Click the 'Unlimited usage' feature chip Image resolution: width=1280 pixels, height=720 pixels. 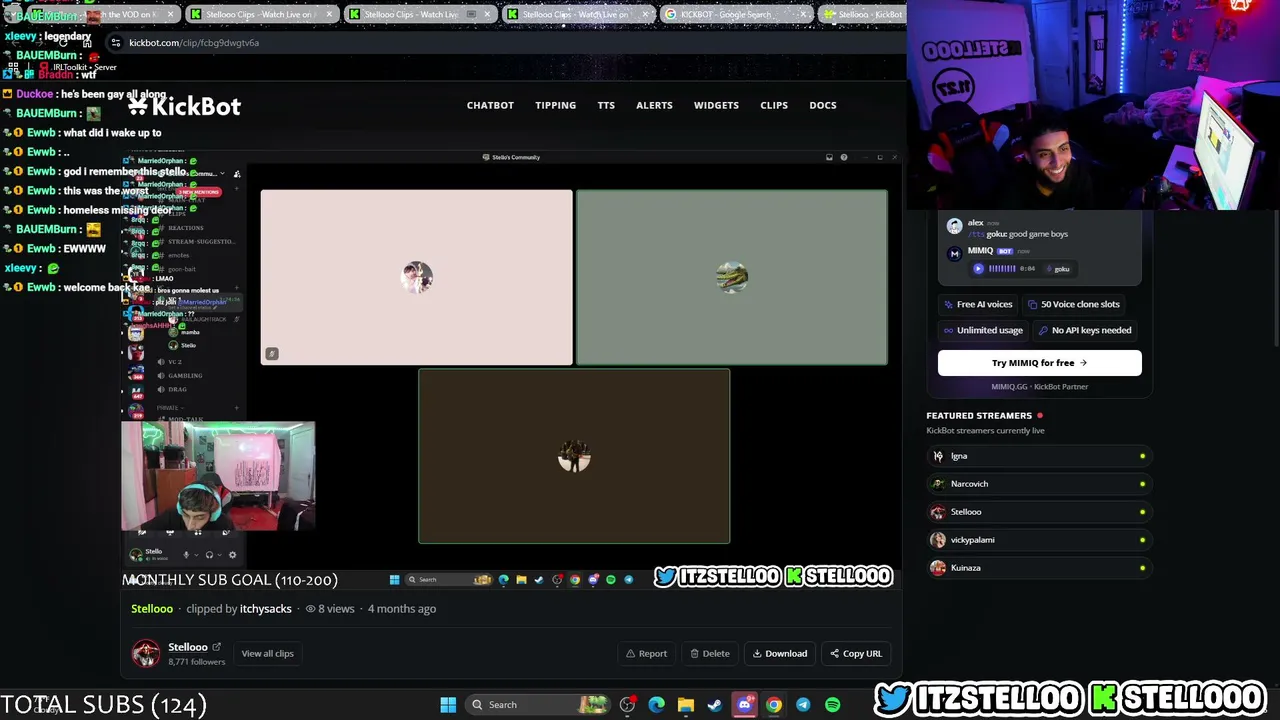coord(983,330)
